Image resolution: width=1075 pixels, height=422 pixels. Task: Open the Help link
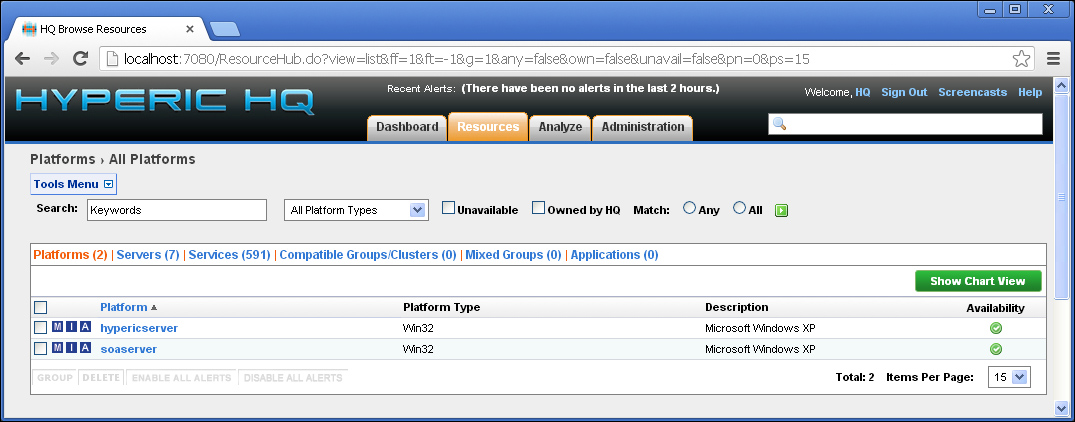click(1030, 92)
